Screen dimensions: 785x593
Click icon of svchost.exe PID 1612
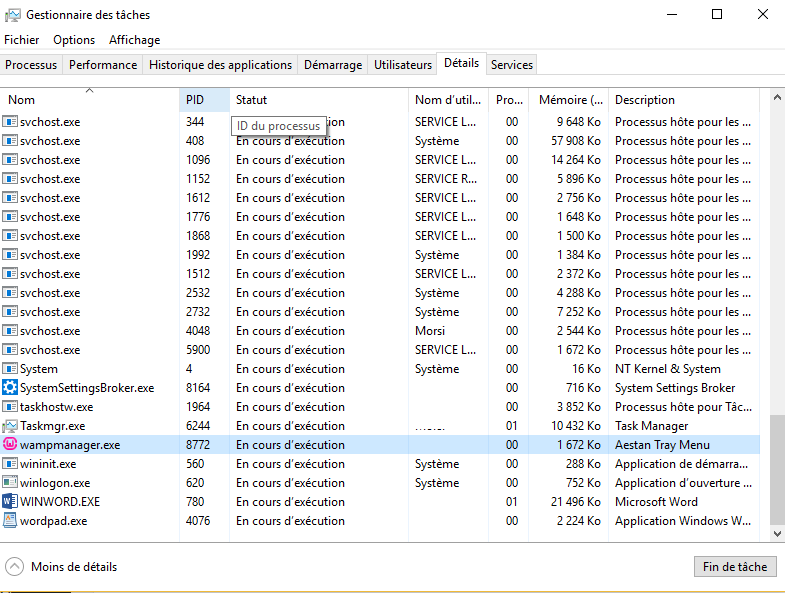tap(10, 198)
